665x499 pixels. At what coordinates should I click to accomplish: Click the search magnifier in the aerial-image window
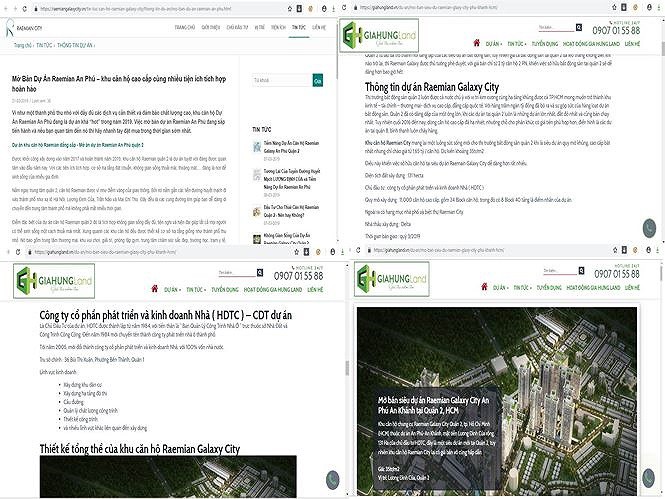(x=581, y=270)
